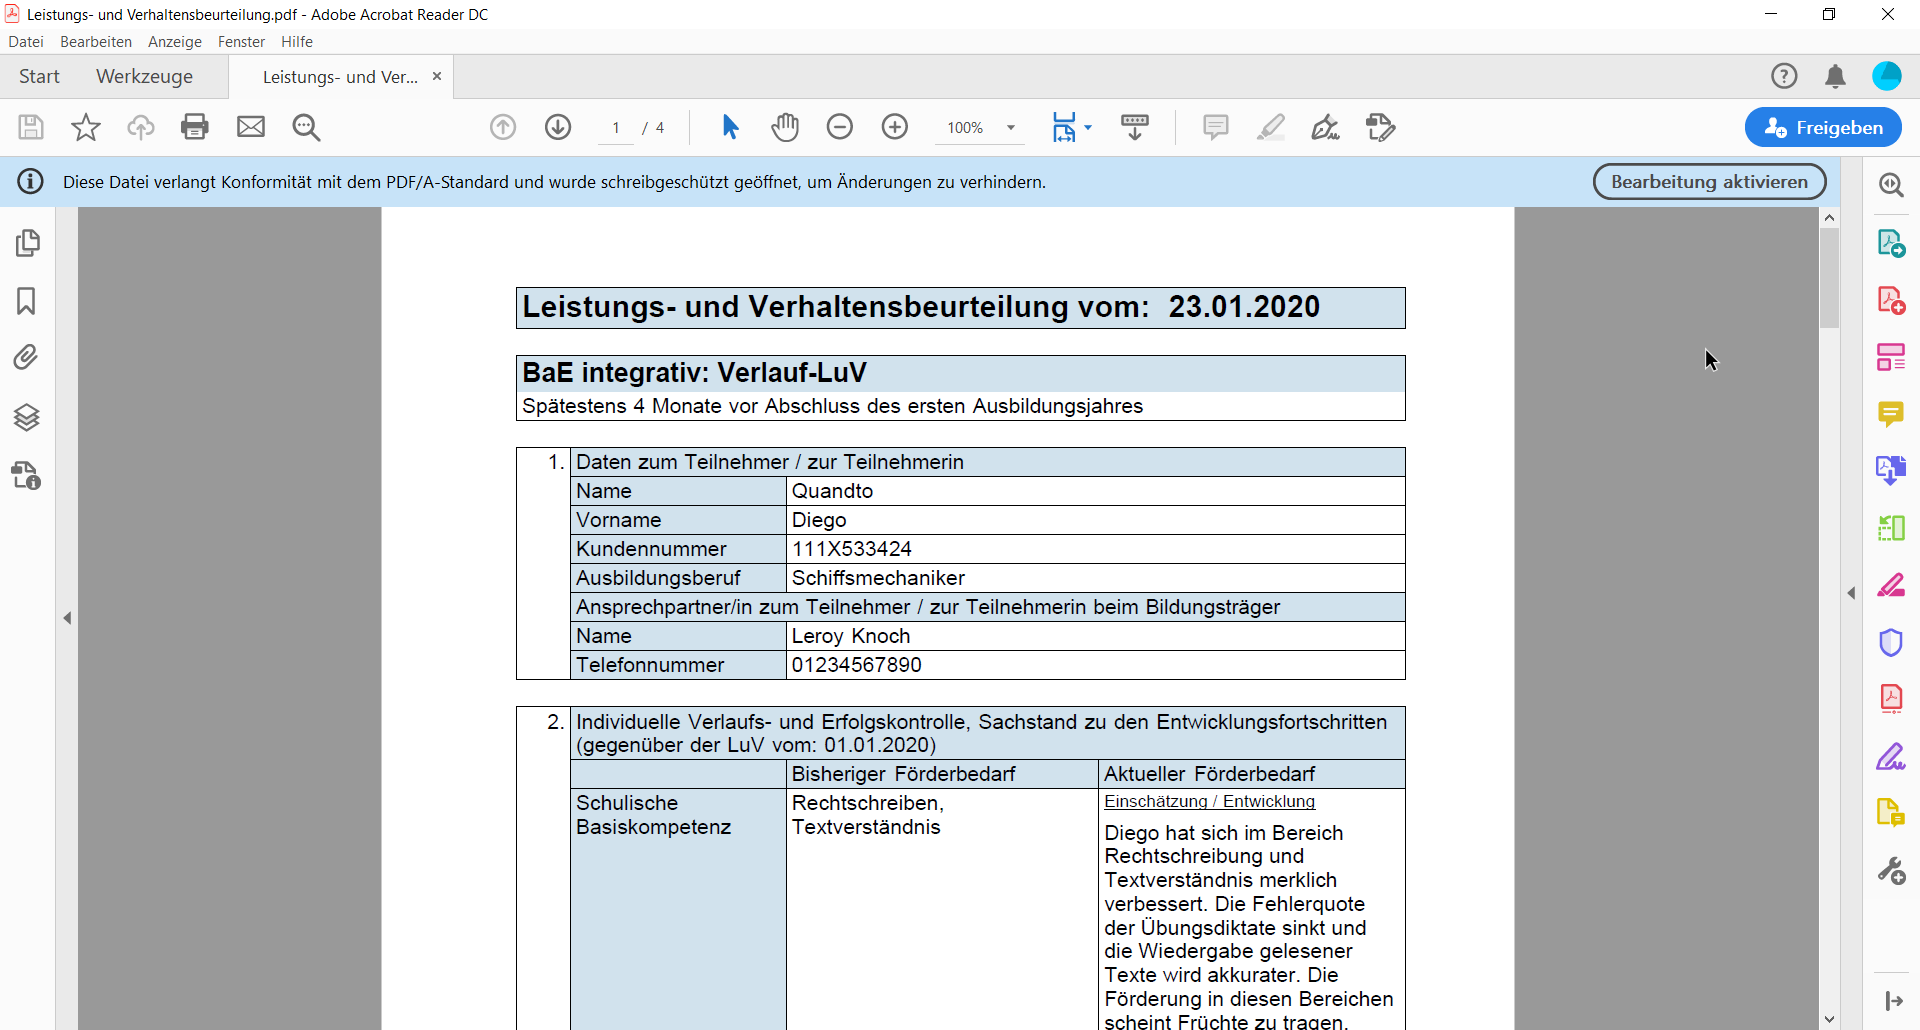Open the Bearbeiten menu
Viewport: 1920px width, 1030px height.
(96, 42)
